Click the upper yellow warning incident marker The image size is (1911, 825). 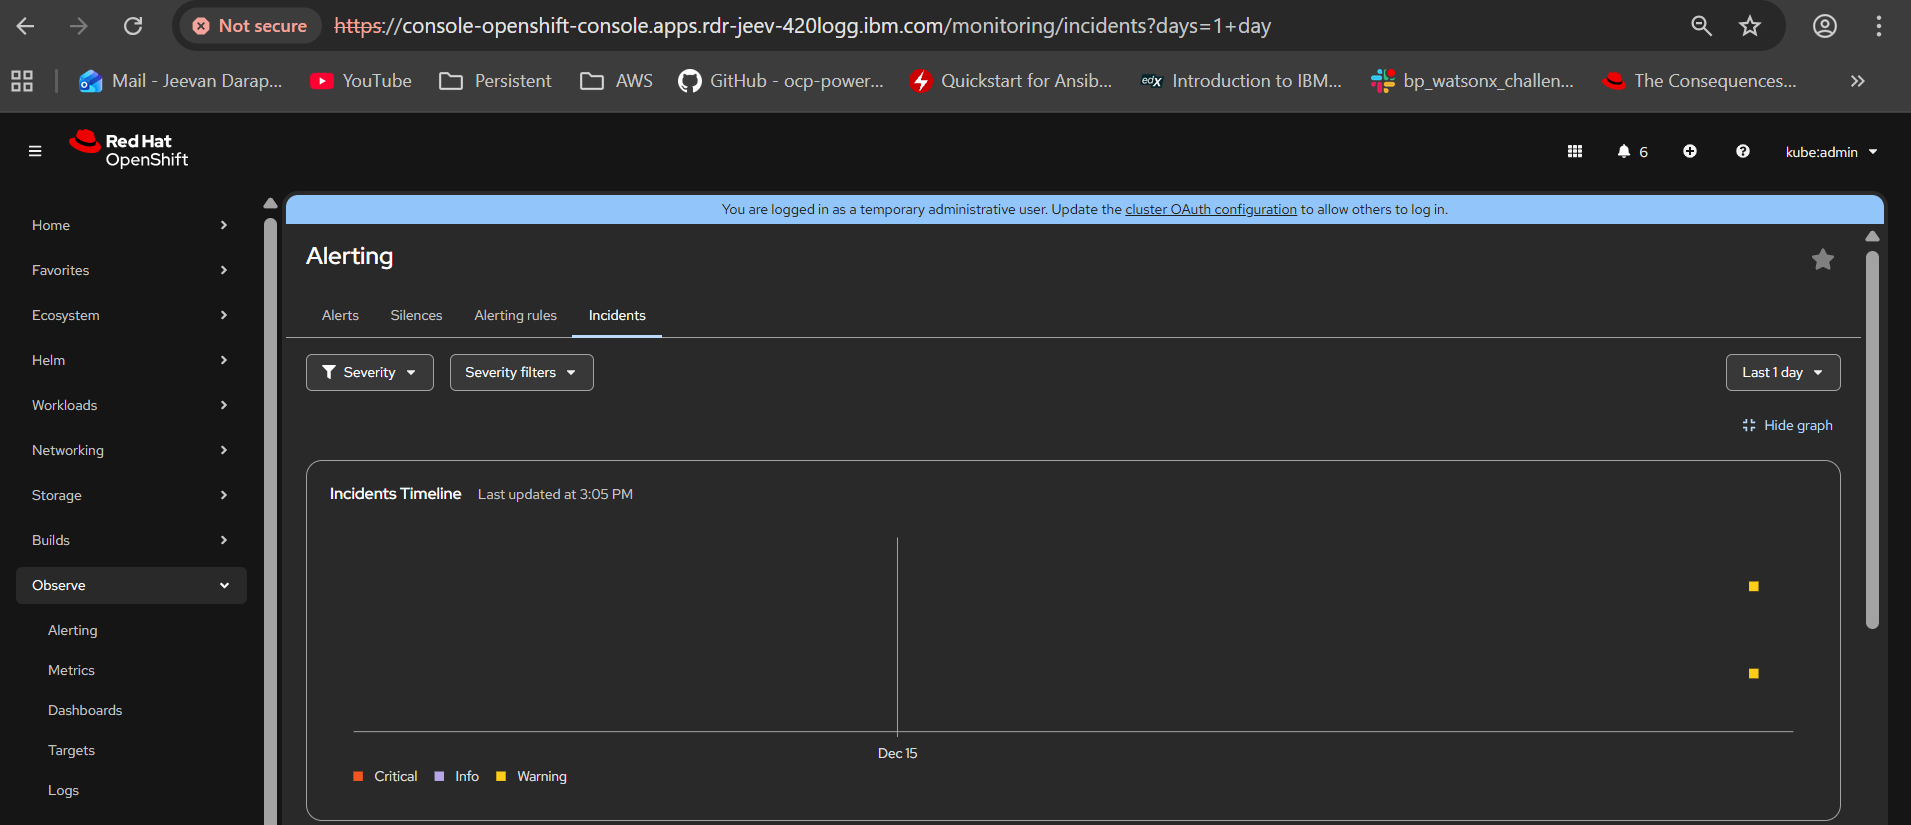pyautogui.click(x=1753, y=586)
